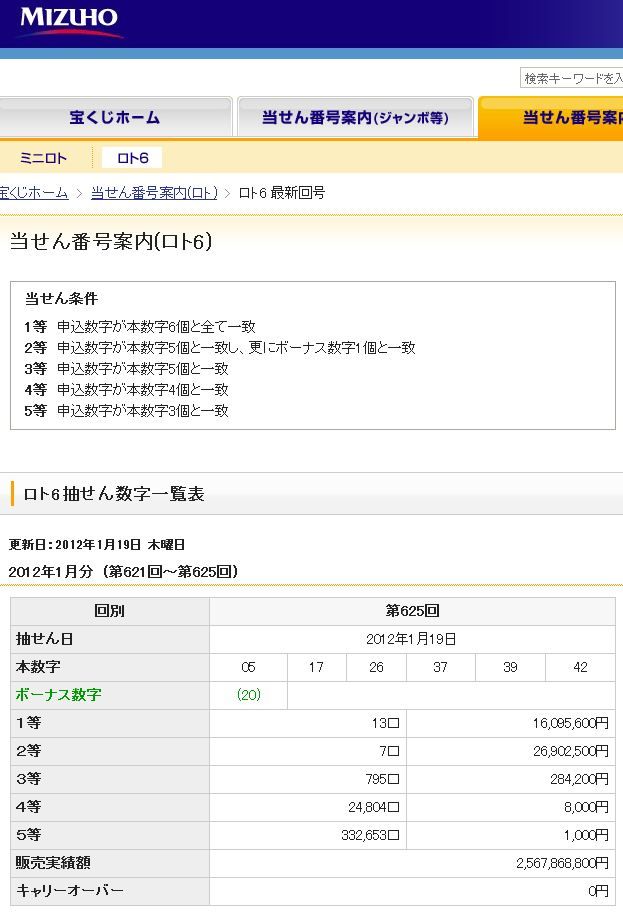Click the 8,000円 prize cell

click(x=511, y=807)
